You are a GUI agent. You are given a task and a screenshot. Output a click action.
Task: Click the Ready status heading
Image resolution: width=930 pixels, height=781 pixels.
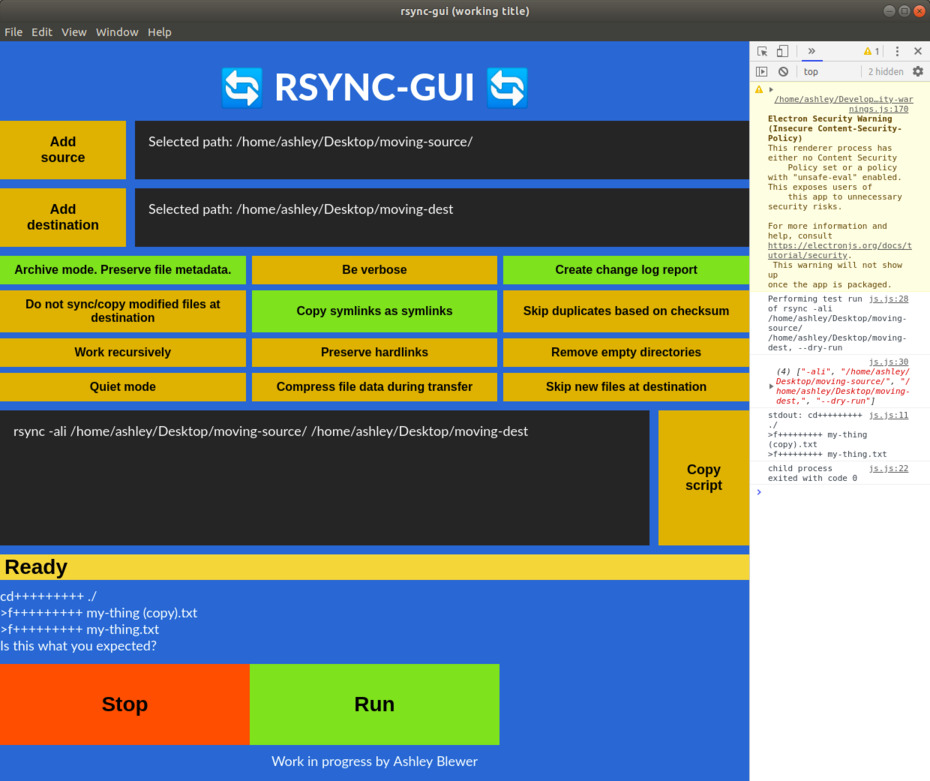coord(36,567)
